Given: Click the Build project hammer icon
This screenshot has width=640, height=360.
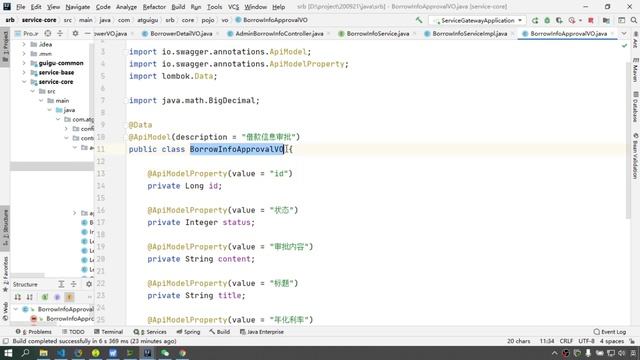Looking at the screenshot, I should (x=419, y=20).
